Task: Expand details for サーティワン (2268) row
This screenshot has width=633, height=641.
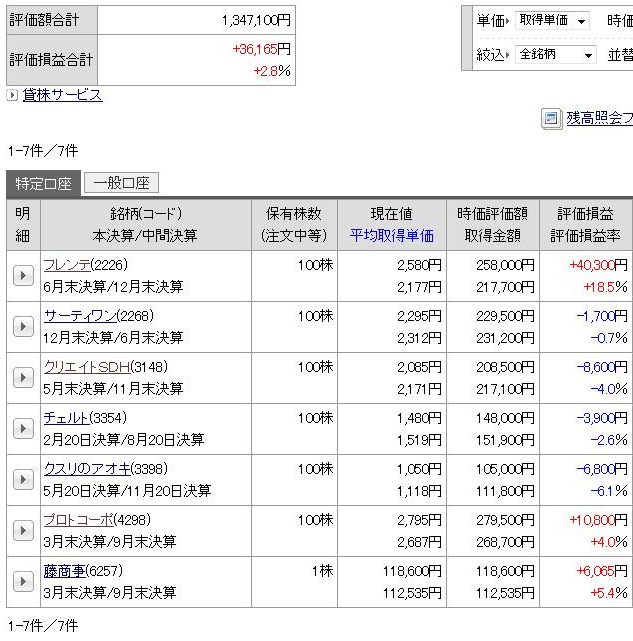Action: tap(23, 327)
